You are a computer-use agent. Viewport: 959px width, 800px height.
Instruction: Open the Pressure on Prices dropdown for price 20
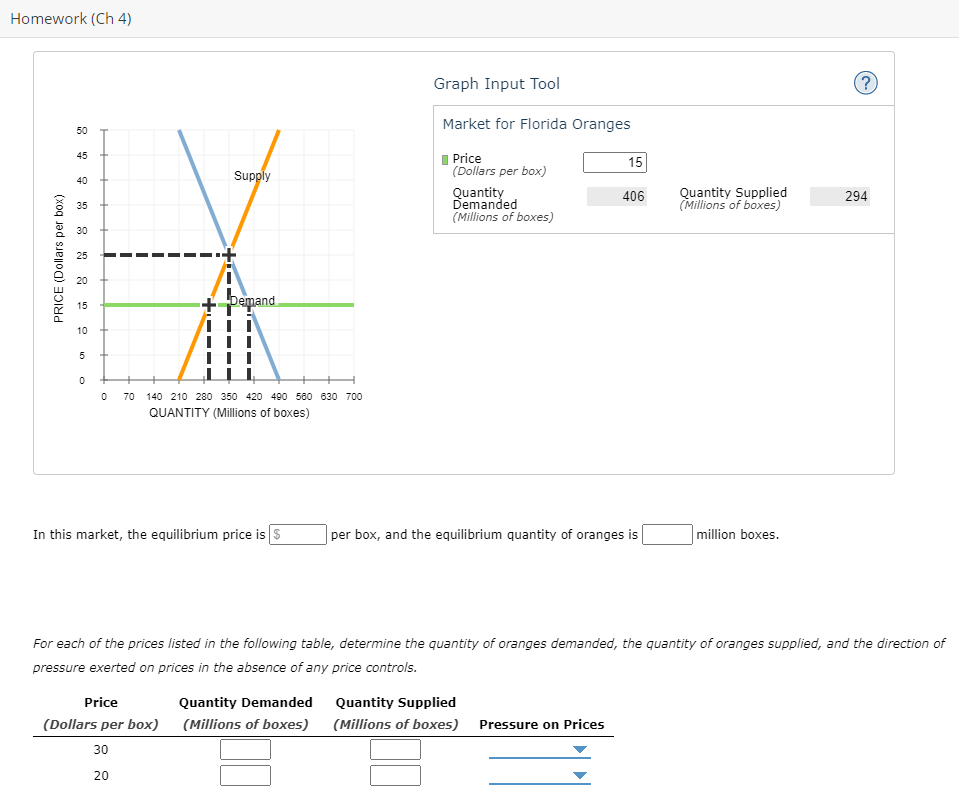[539, 775]
